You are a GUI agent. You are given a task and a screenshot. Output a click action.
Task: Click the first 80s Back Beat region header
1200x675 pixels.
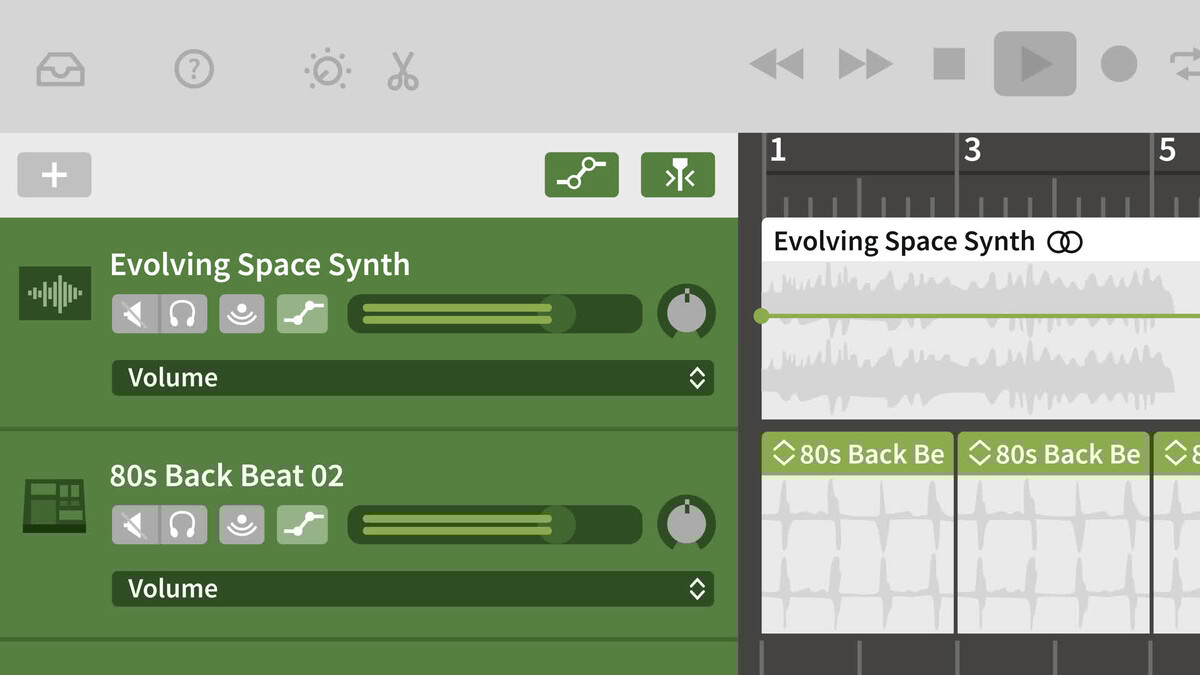click(x=857, y=454)
